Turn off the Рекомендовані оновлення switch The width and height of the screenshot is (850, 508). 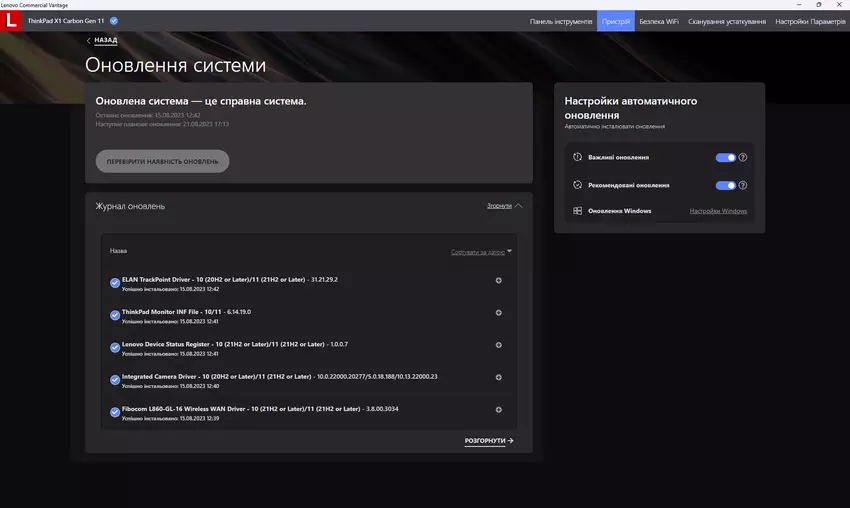[x=725, y=185]
